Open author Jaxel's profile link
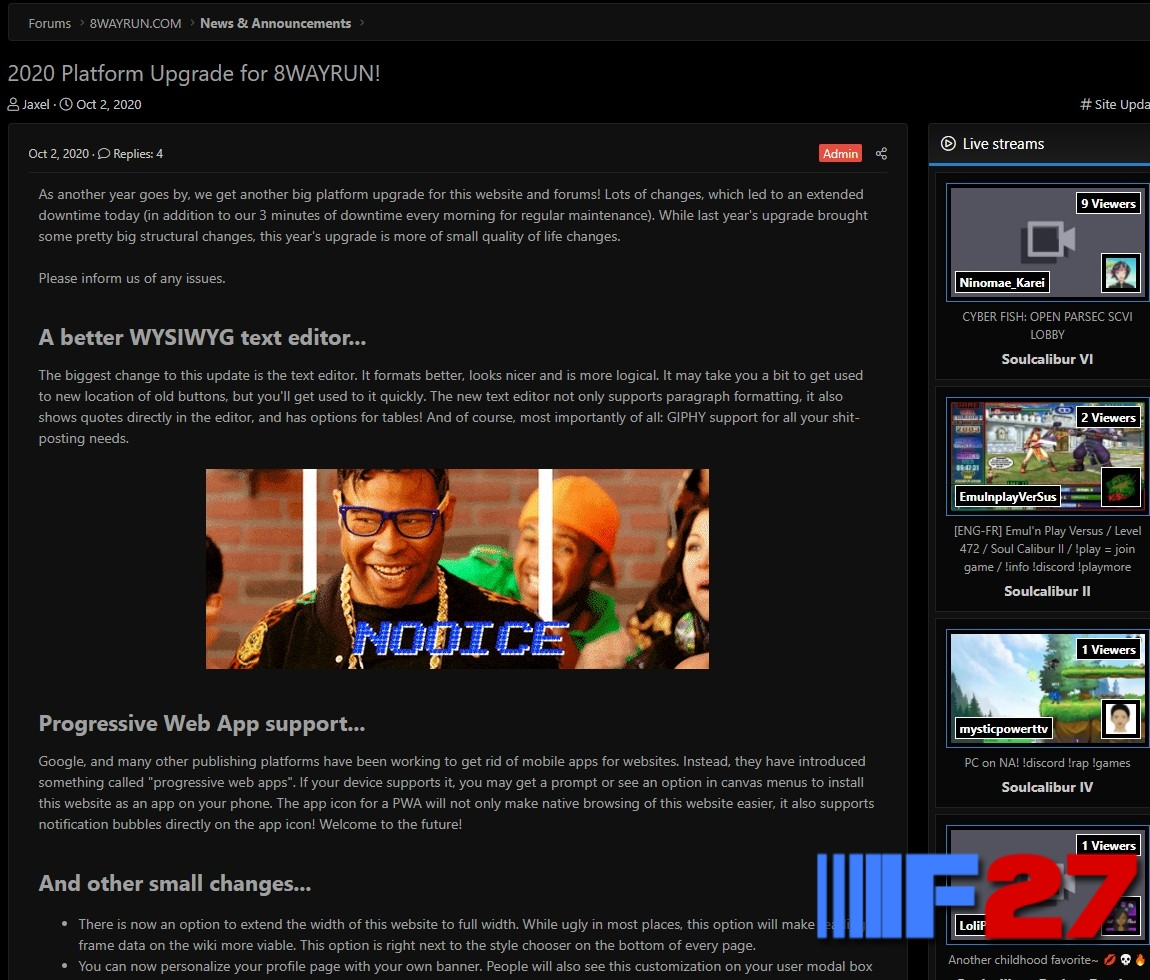1150x980 pixels. coord(36,104)
